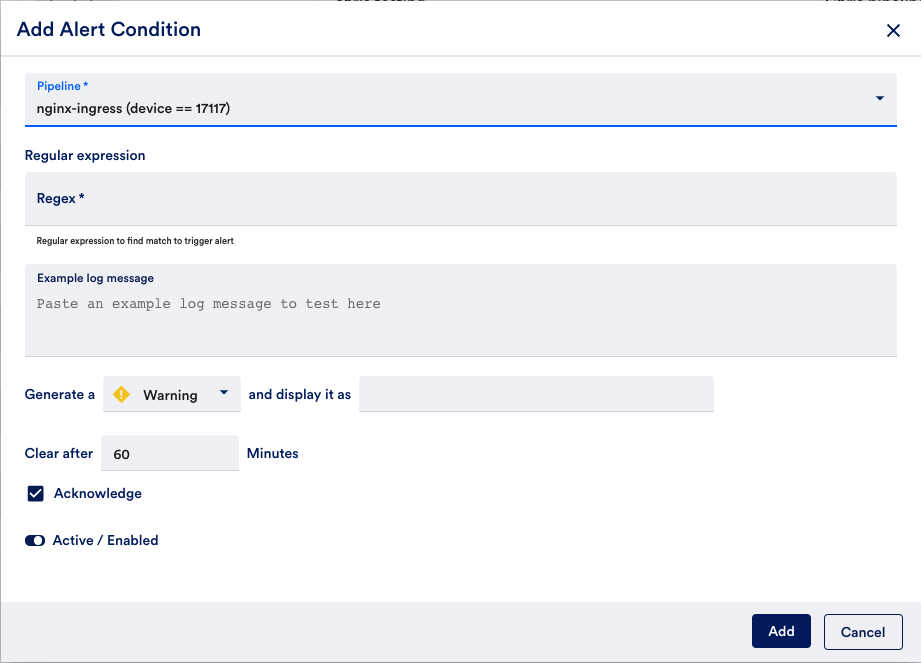The image size is (921, 663).
Task: Focus the 'and display it as' field
Action: pos(536,394)
